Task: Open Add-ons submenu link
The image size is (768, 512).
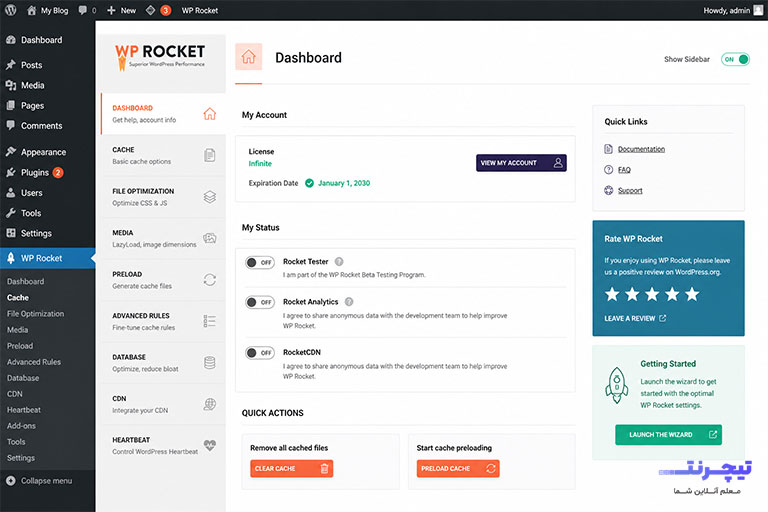Action: [22, 426]
